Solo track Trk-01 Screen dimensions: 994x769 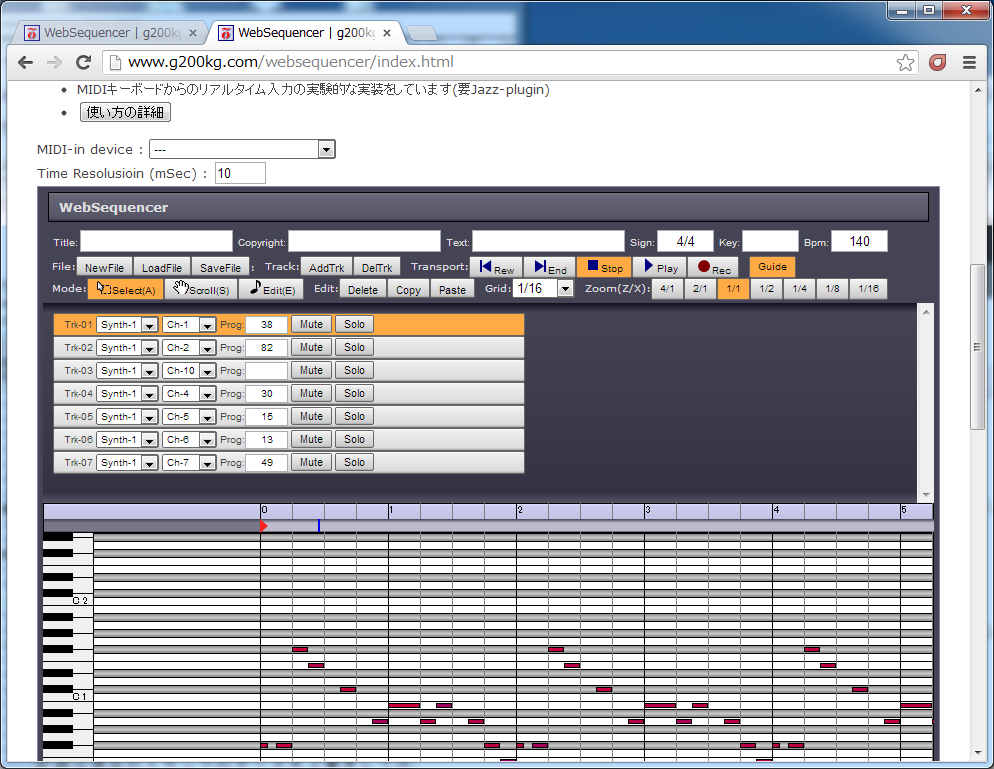coord(354,325)
